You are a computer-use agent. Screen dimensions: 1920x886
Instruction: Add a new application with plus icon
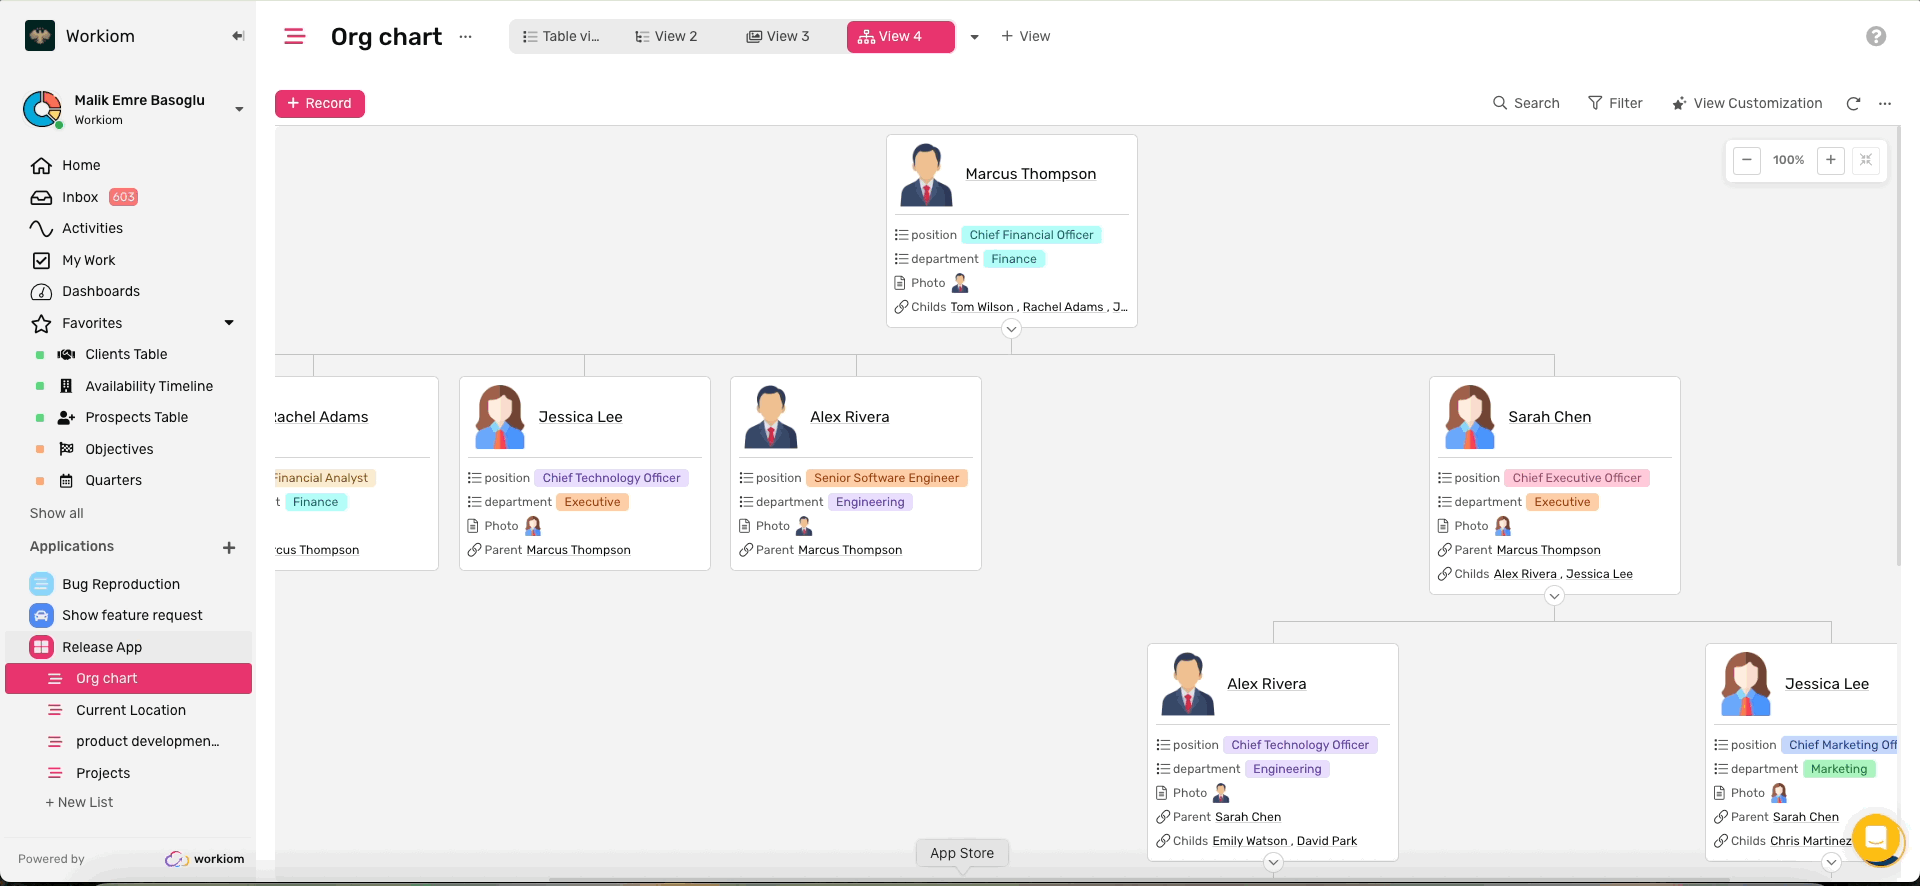tap(229, 548)
